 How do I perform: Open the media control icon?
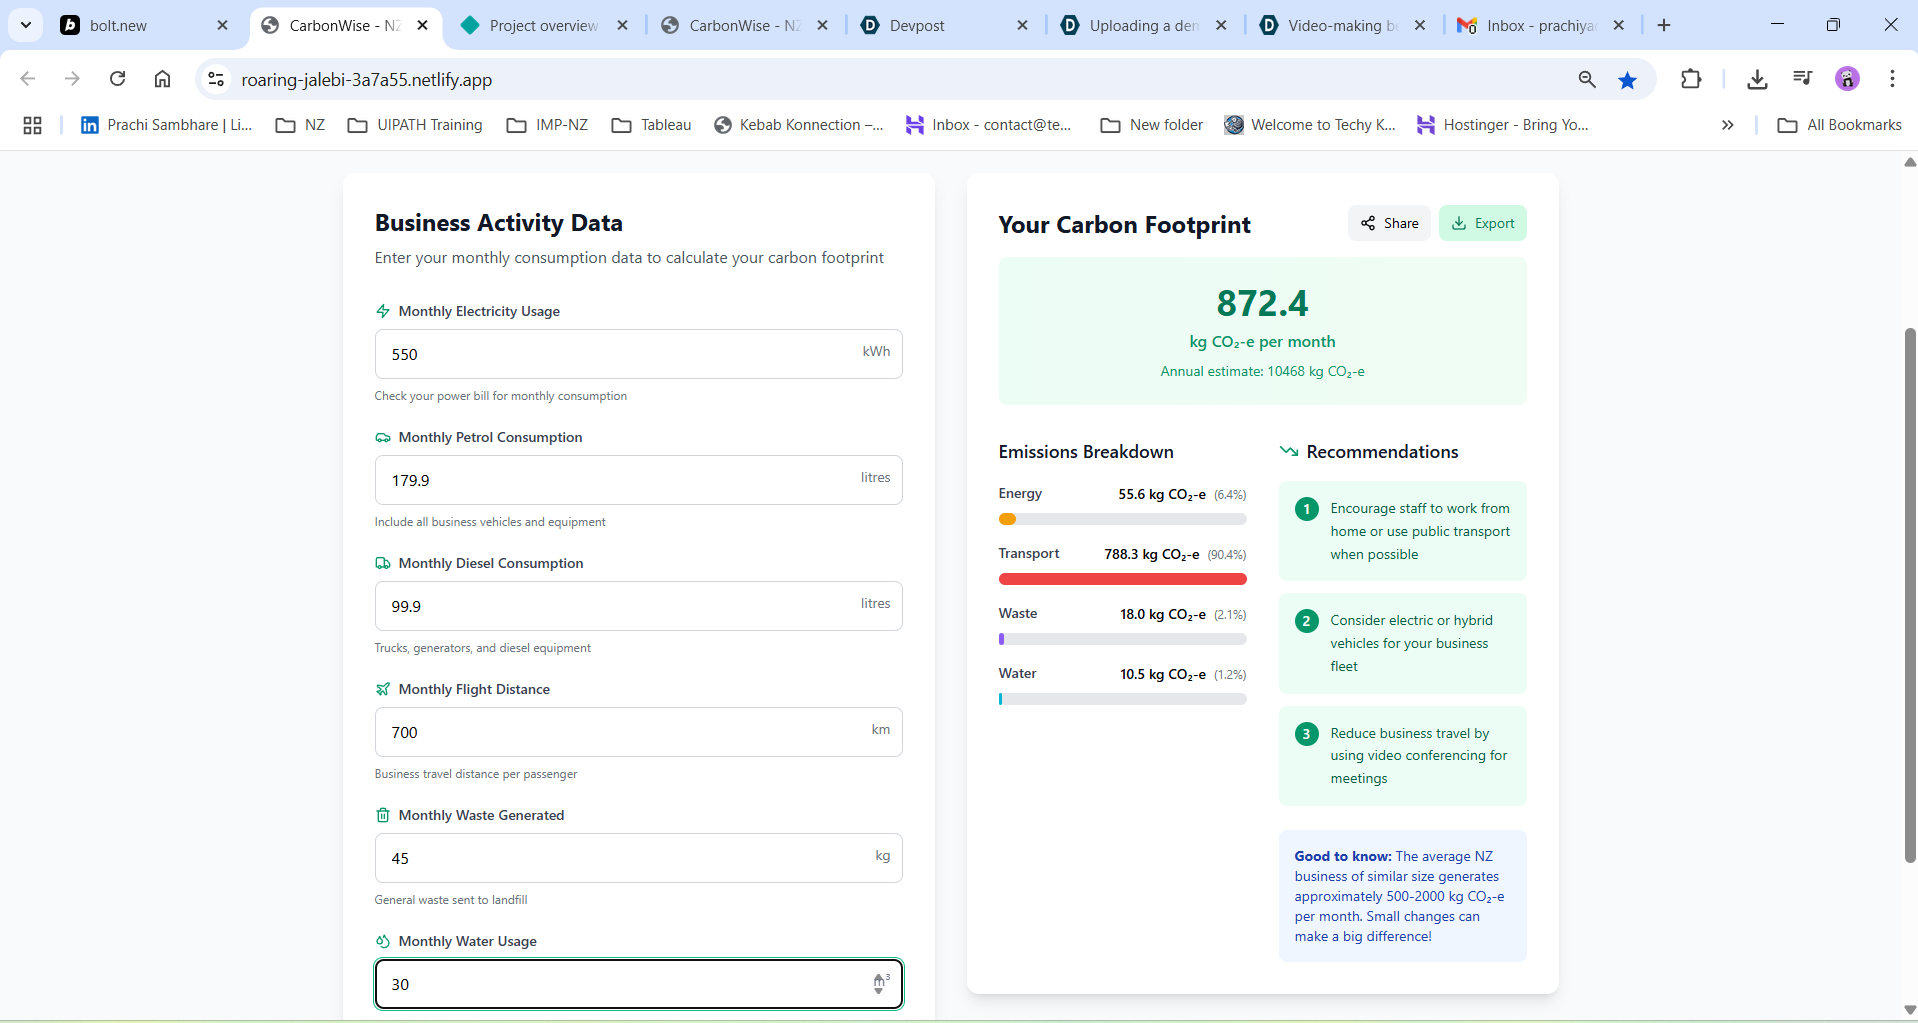coord(1802,79)
